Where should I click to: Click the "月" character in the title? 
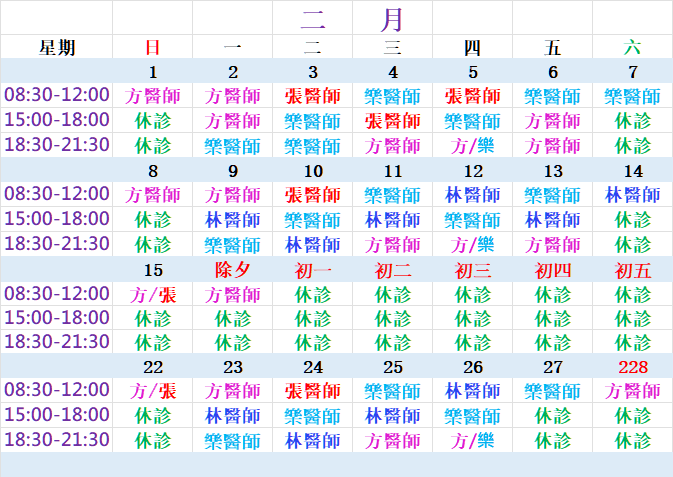pyautogui.click(x=392, y=18)
